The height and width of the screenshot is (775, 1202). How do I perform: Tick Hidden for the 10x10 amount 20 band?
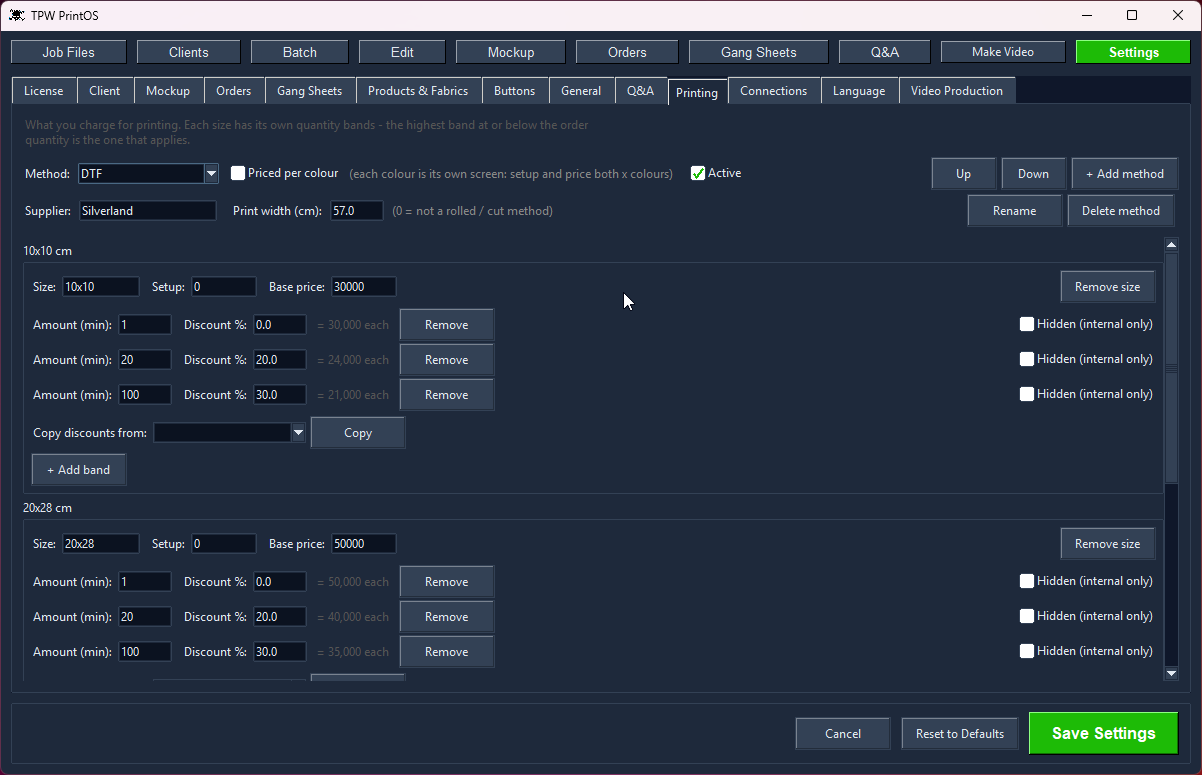click(x=1027, y=359)
